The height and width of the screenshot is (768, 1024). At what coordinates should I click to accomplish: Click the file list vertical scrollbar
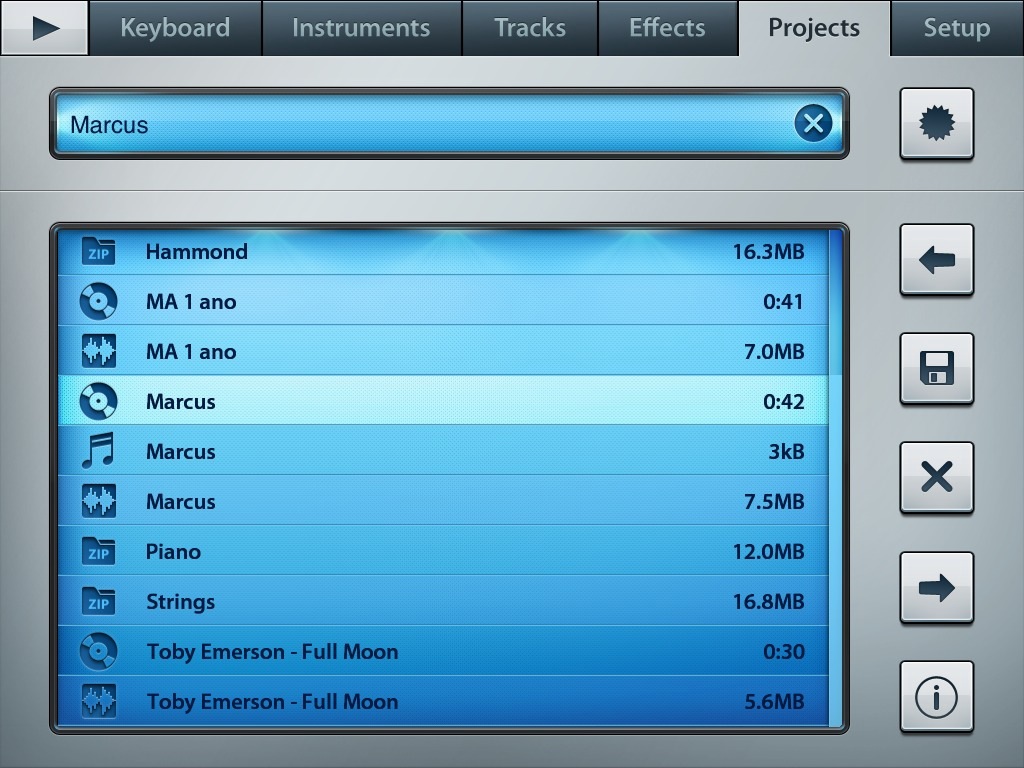tap(835, 477)
